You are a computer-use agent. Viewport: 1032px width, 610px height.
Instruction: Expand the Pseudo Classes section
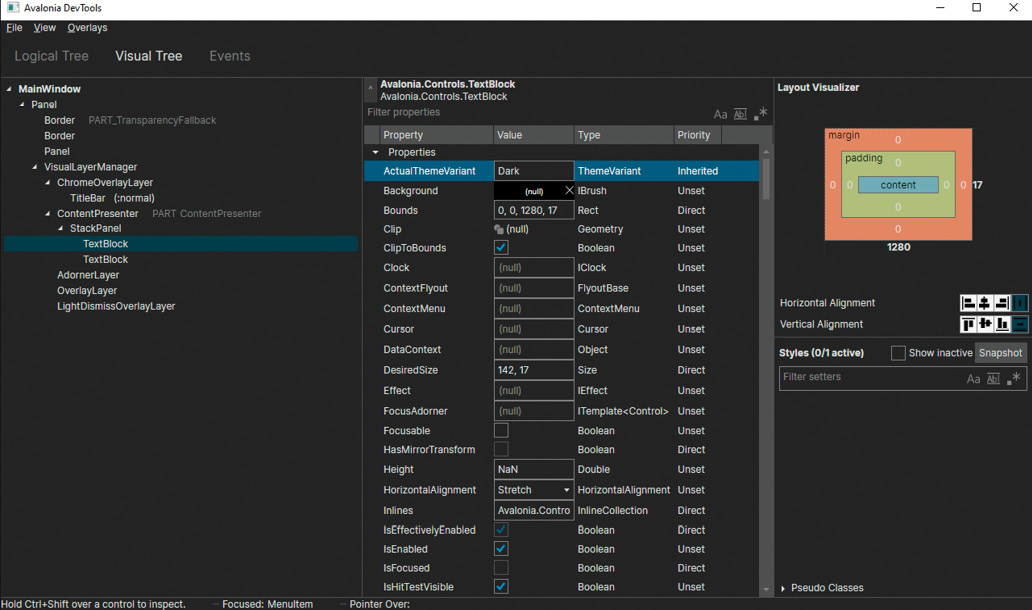(x=783, y=588)
